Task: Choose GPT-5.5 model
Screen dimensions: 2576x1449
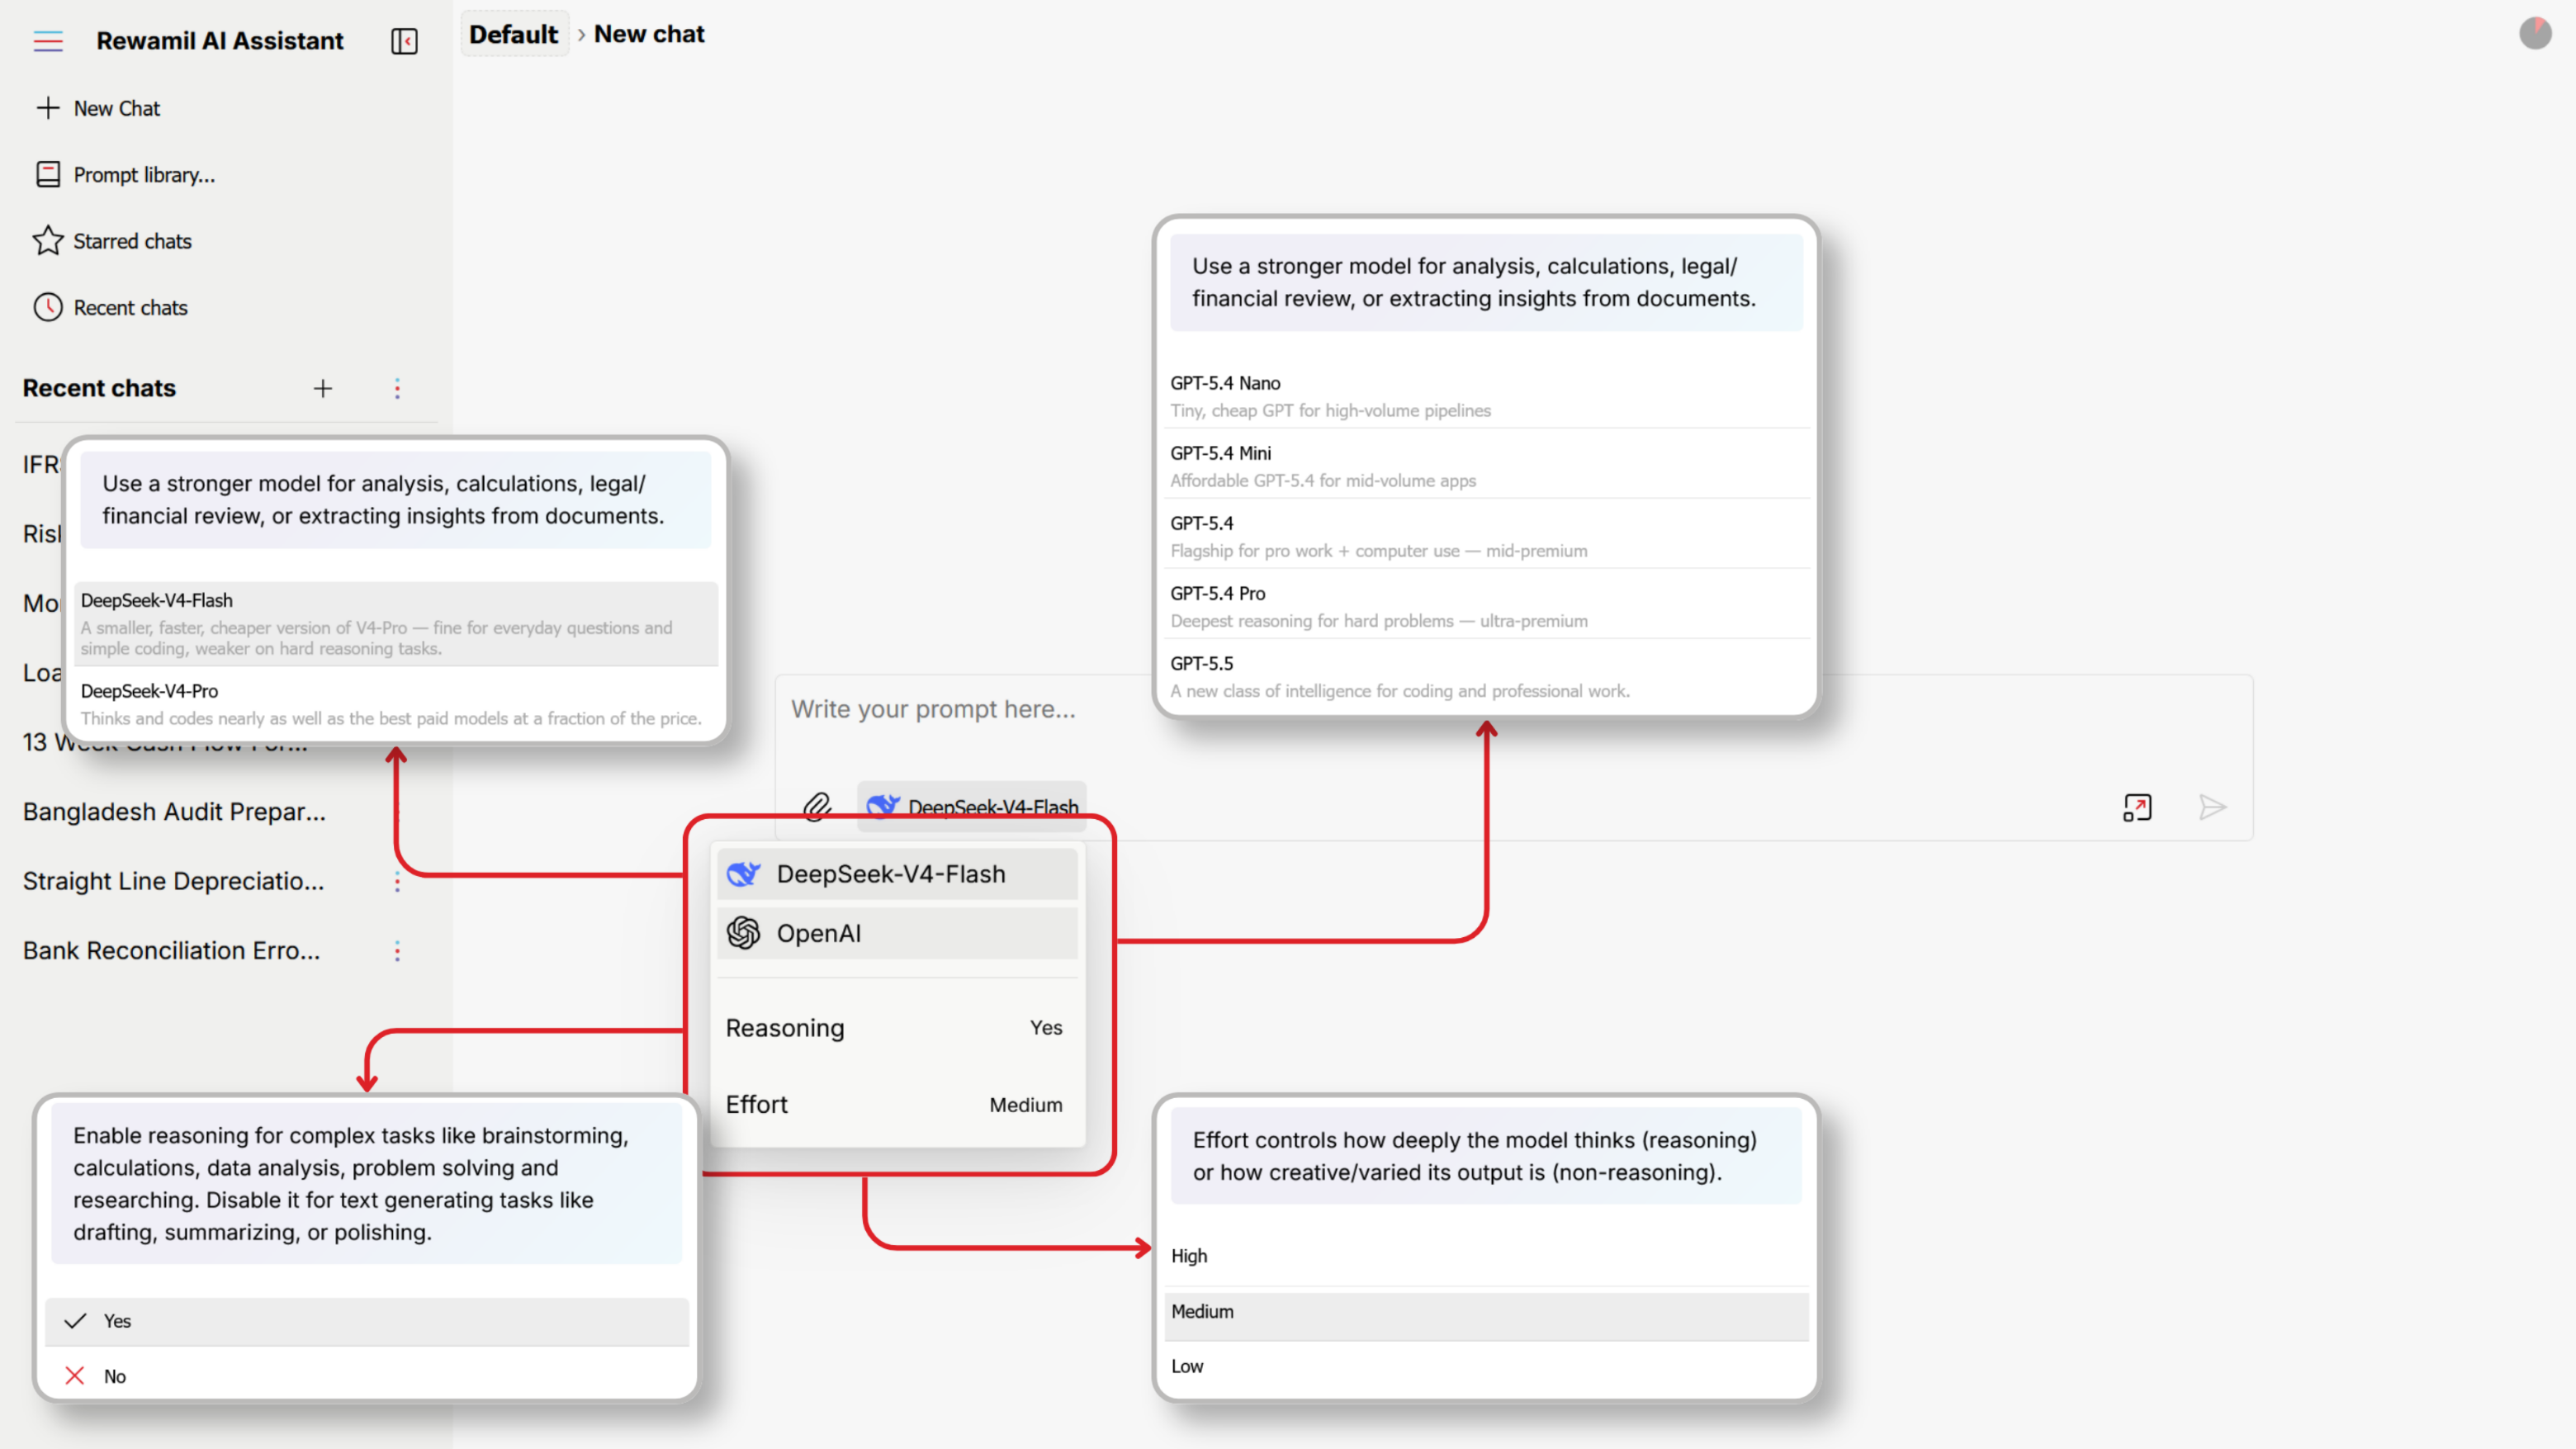Action: coord(1486,676)
